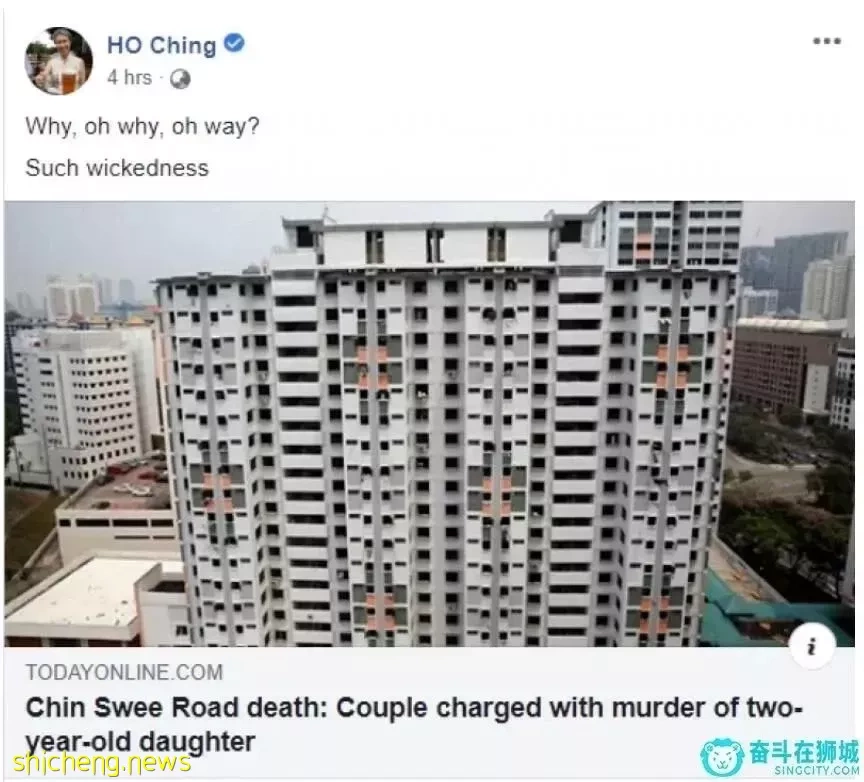The width and height of the screenshot is (864, 782).
Task: Open the HDB building article image
Action: pyautogui.click(x=429, y=424)
